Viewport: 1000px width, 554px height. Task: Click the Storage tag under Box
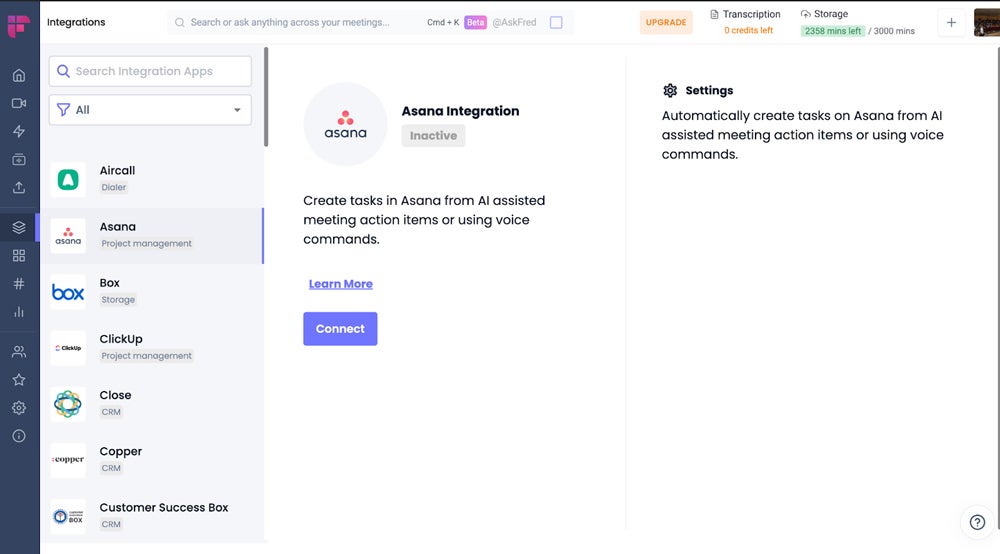coord(118,300)
